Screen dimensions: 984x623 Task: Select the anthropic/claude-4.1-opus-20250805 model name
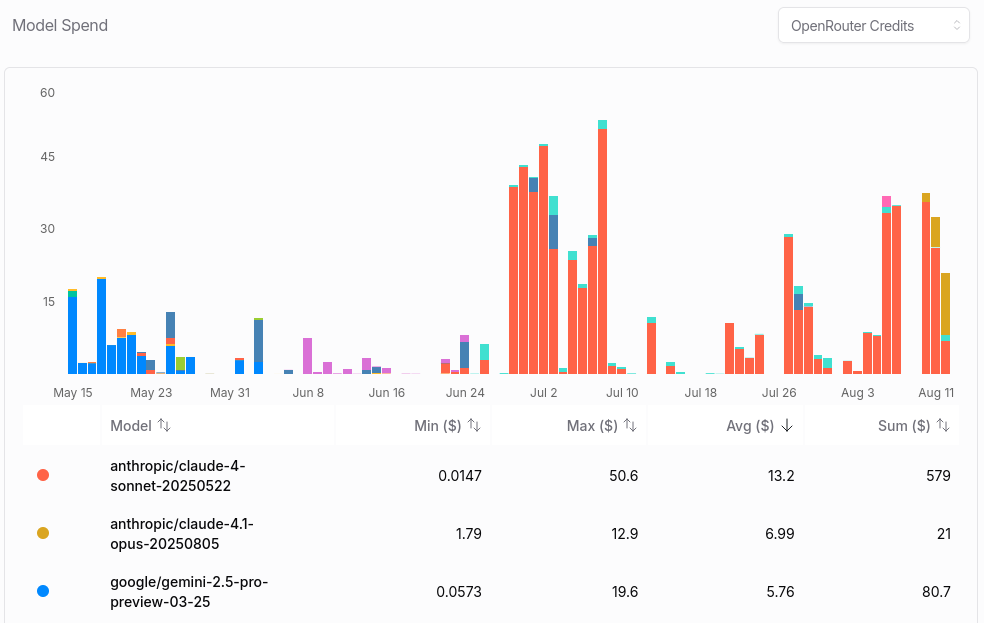point(181,533)
